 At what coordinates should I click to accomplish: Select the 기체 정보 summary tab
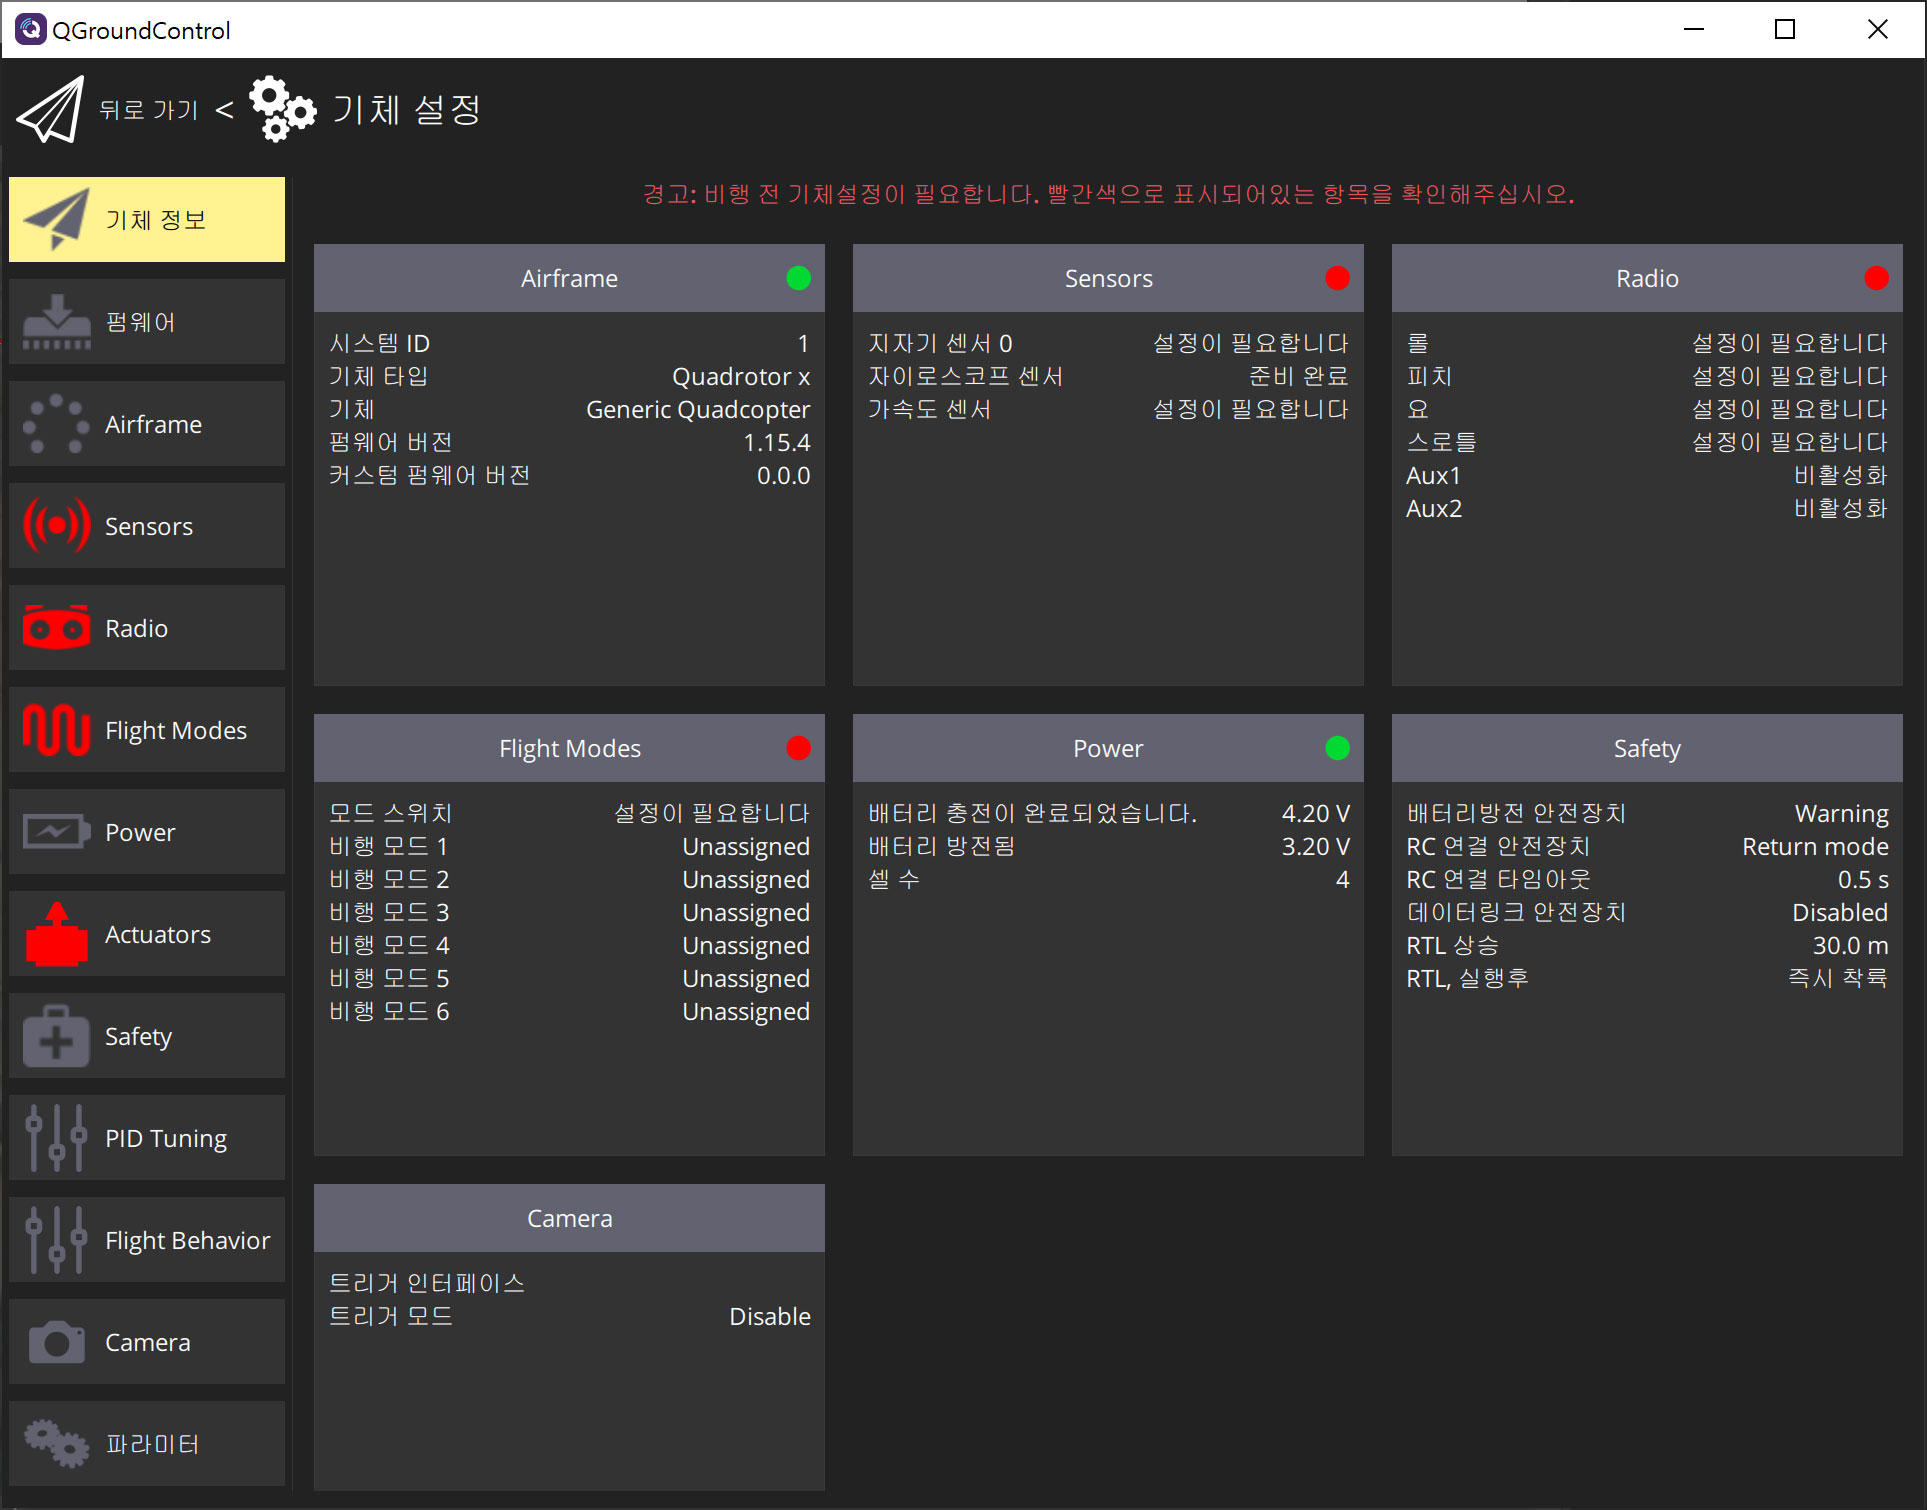coord(147,220)
